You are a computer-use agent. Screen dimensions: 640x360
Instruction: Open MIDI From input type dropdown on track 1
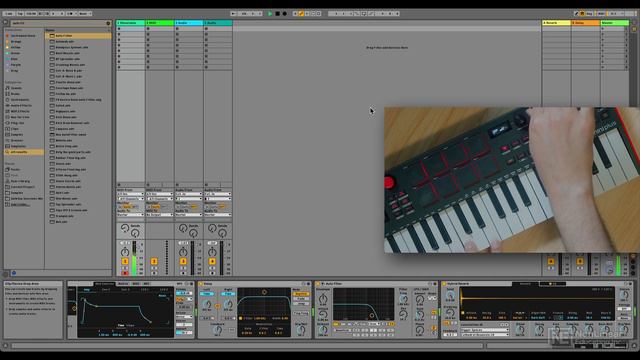(x=131, y=194)
